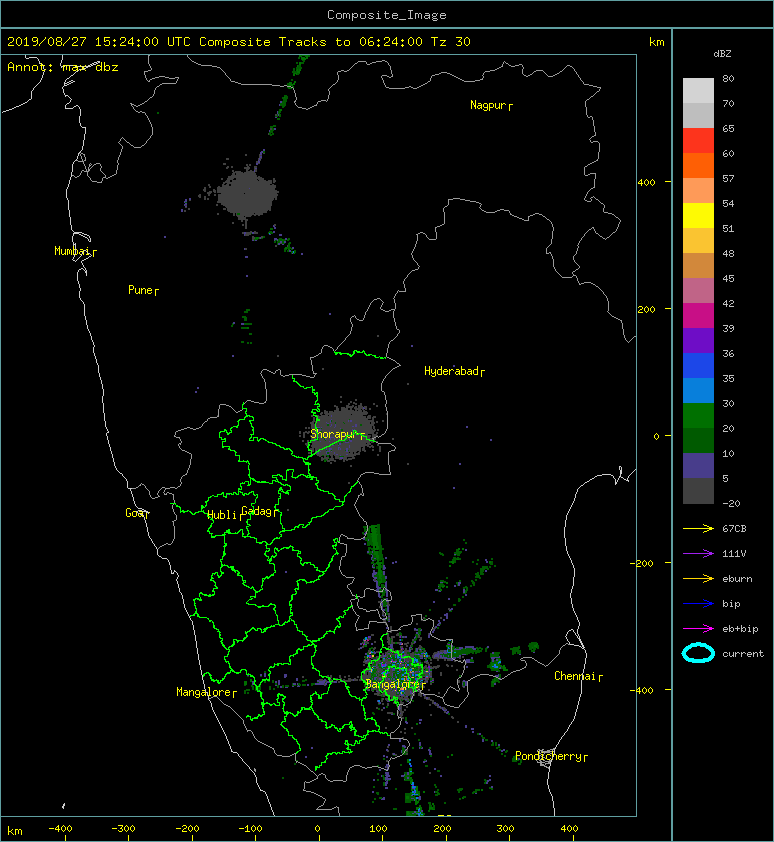The image size is (774, 842).
Task: Select the red swatch between 65 and 60
Action: [x=698, y=141]
